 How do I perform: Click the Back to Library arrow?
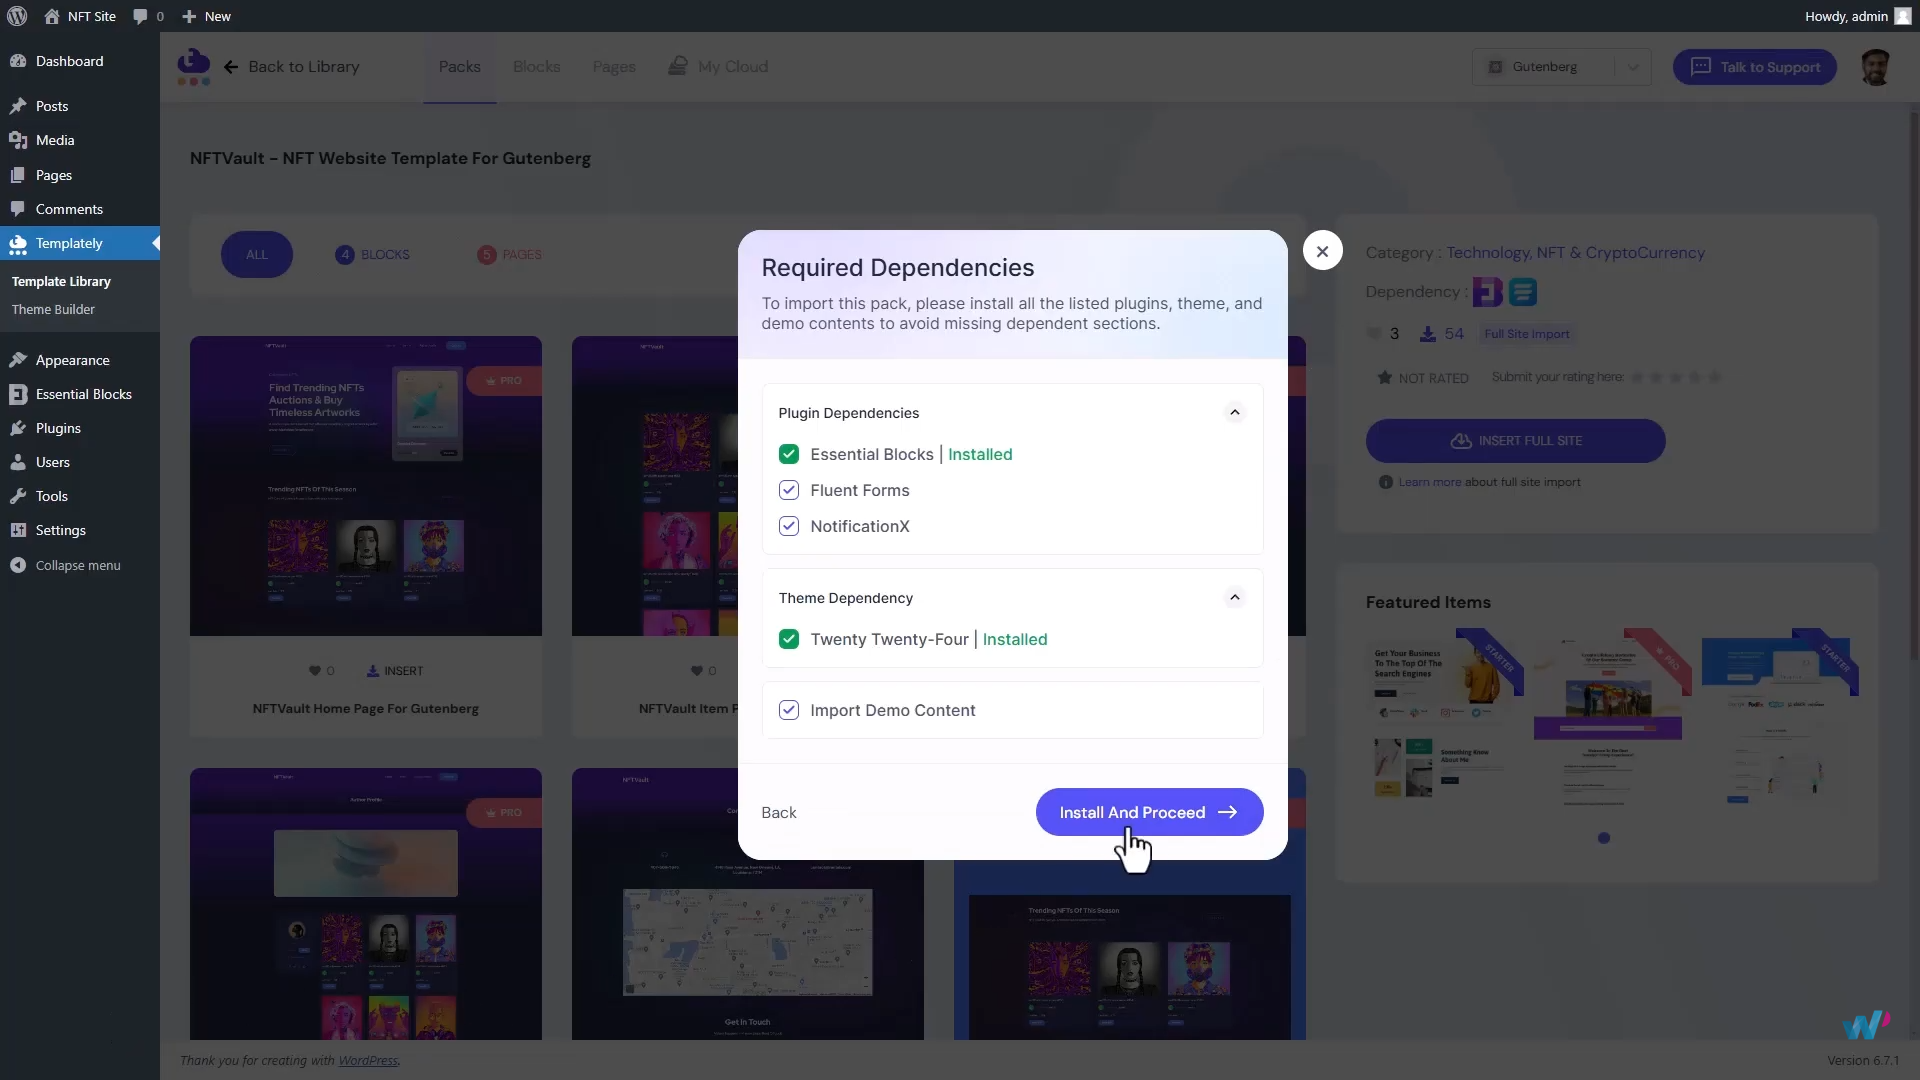pos(231,67)
